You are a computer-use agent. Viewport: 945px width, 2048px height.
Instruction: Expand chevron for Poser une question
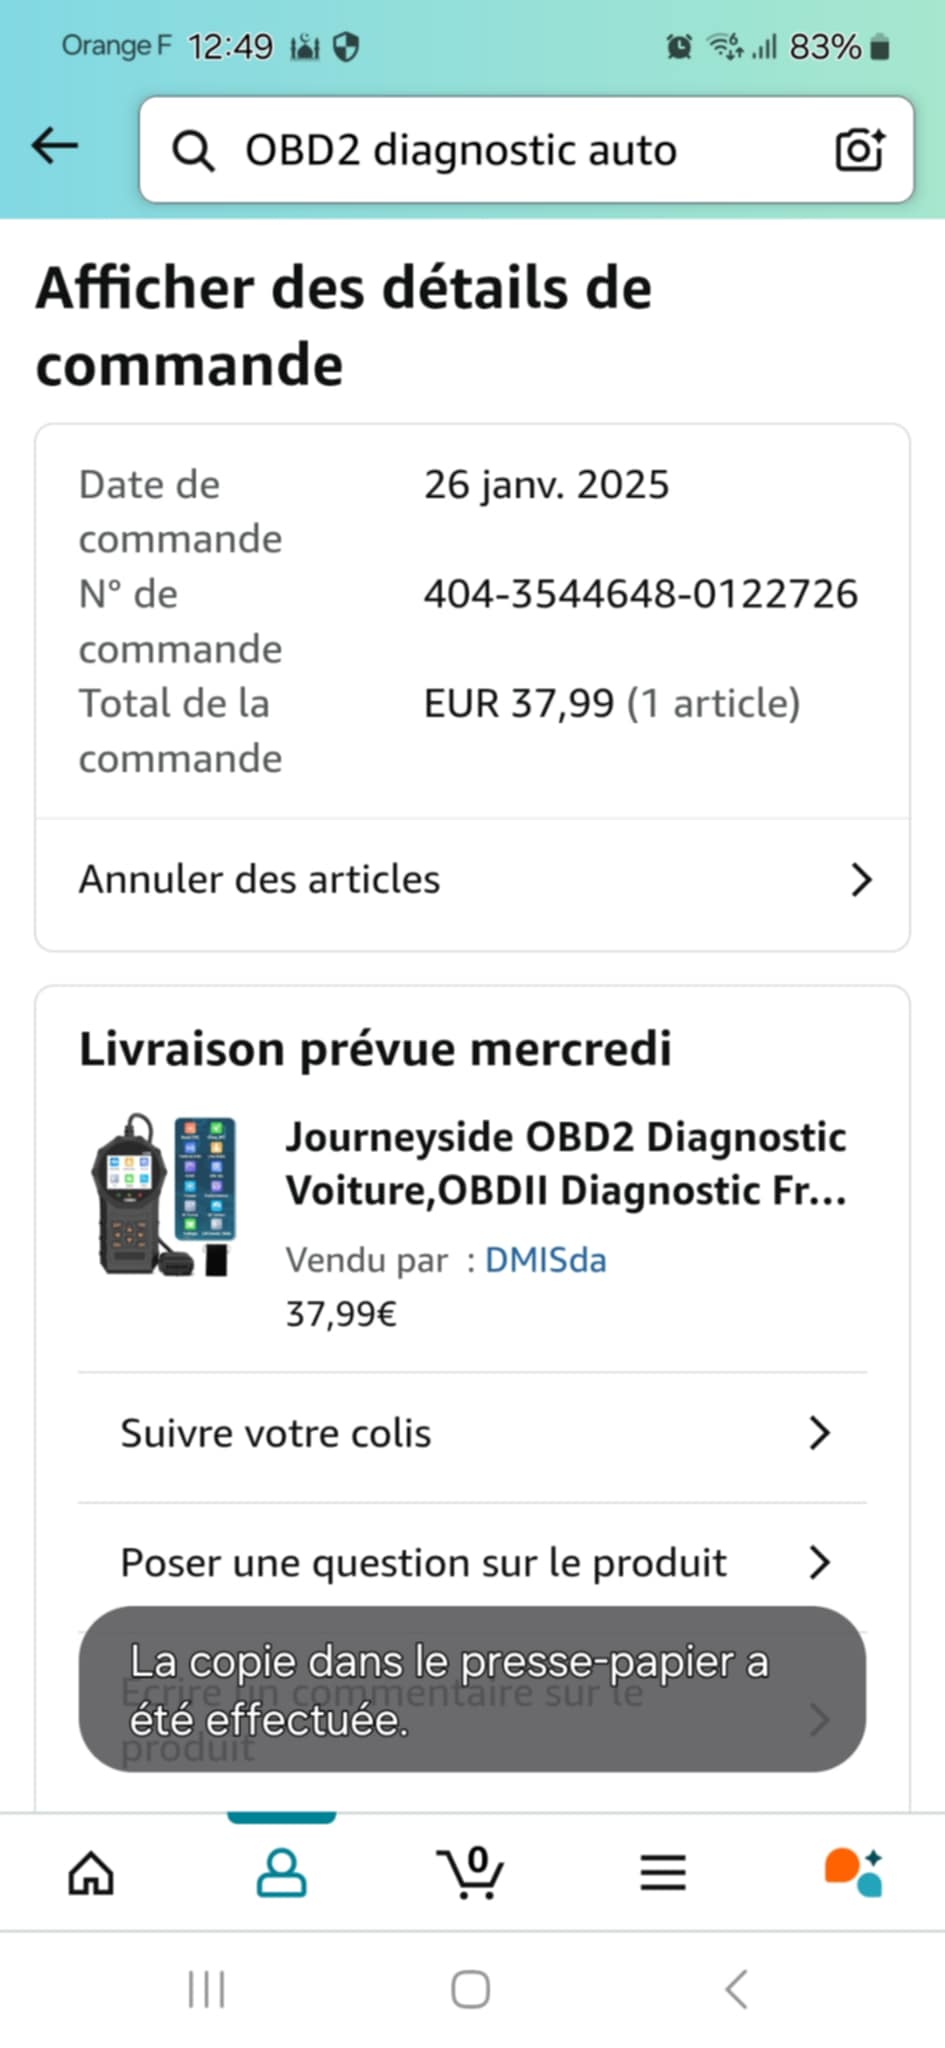point(819,1562)
